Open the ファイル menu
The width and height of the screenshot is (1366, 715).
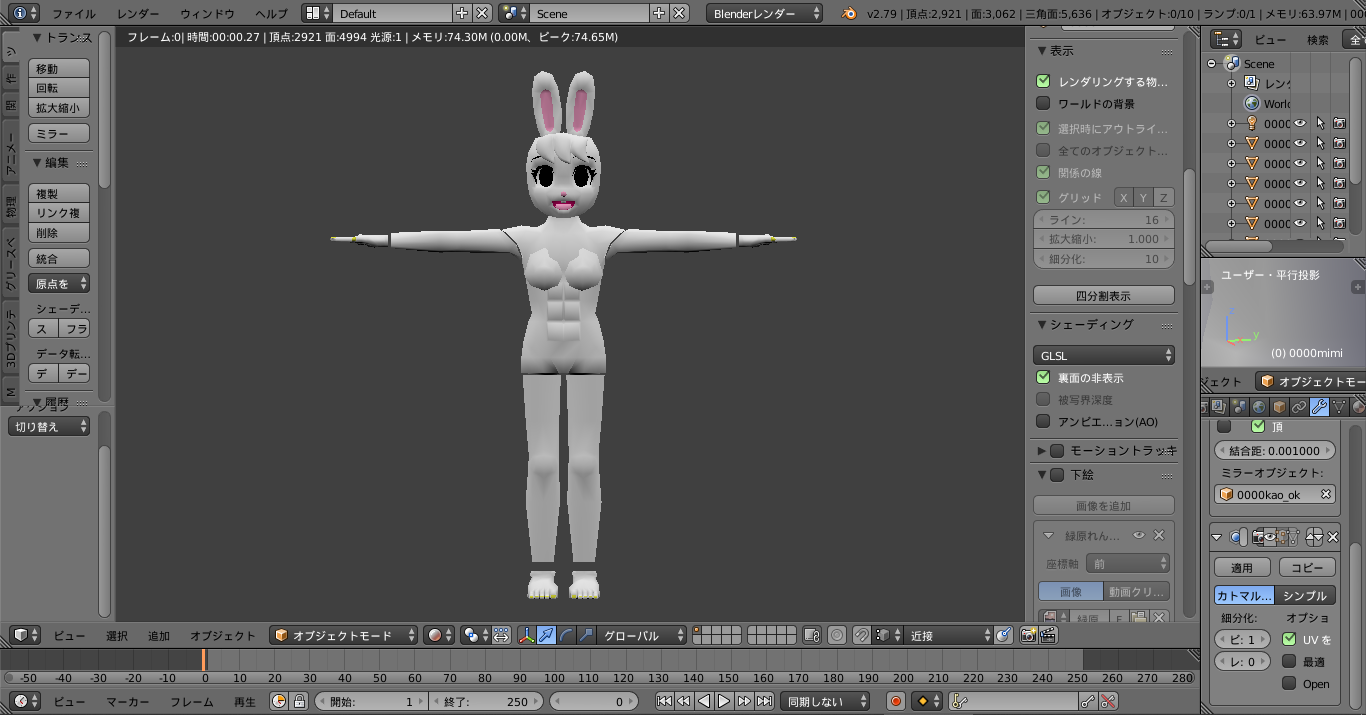pyautogui.click(x=74, y=14)
